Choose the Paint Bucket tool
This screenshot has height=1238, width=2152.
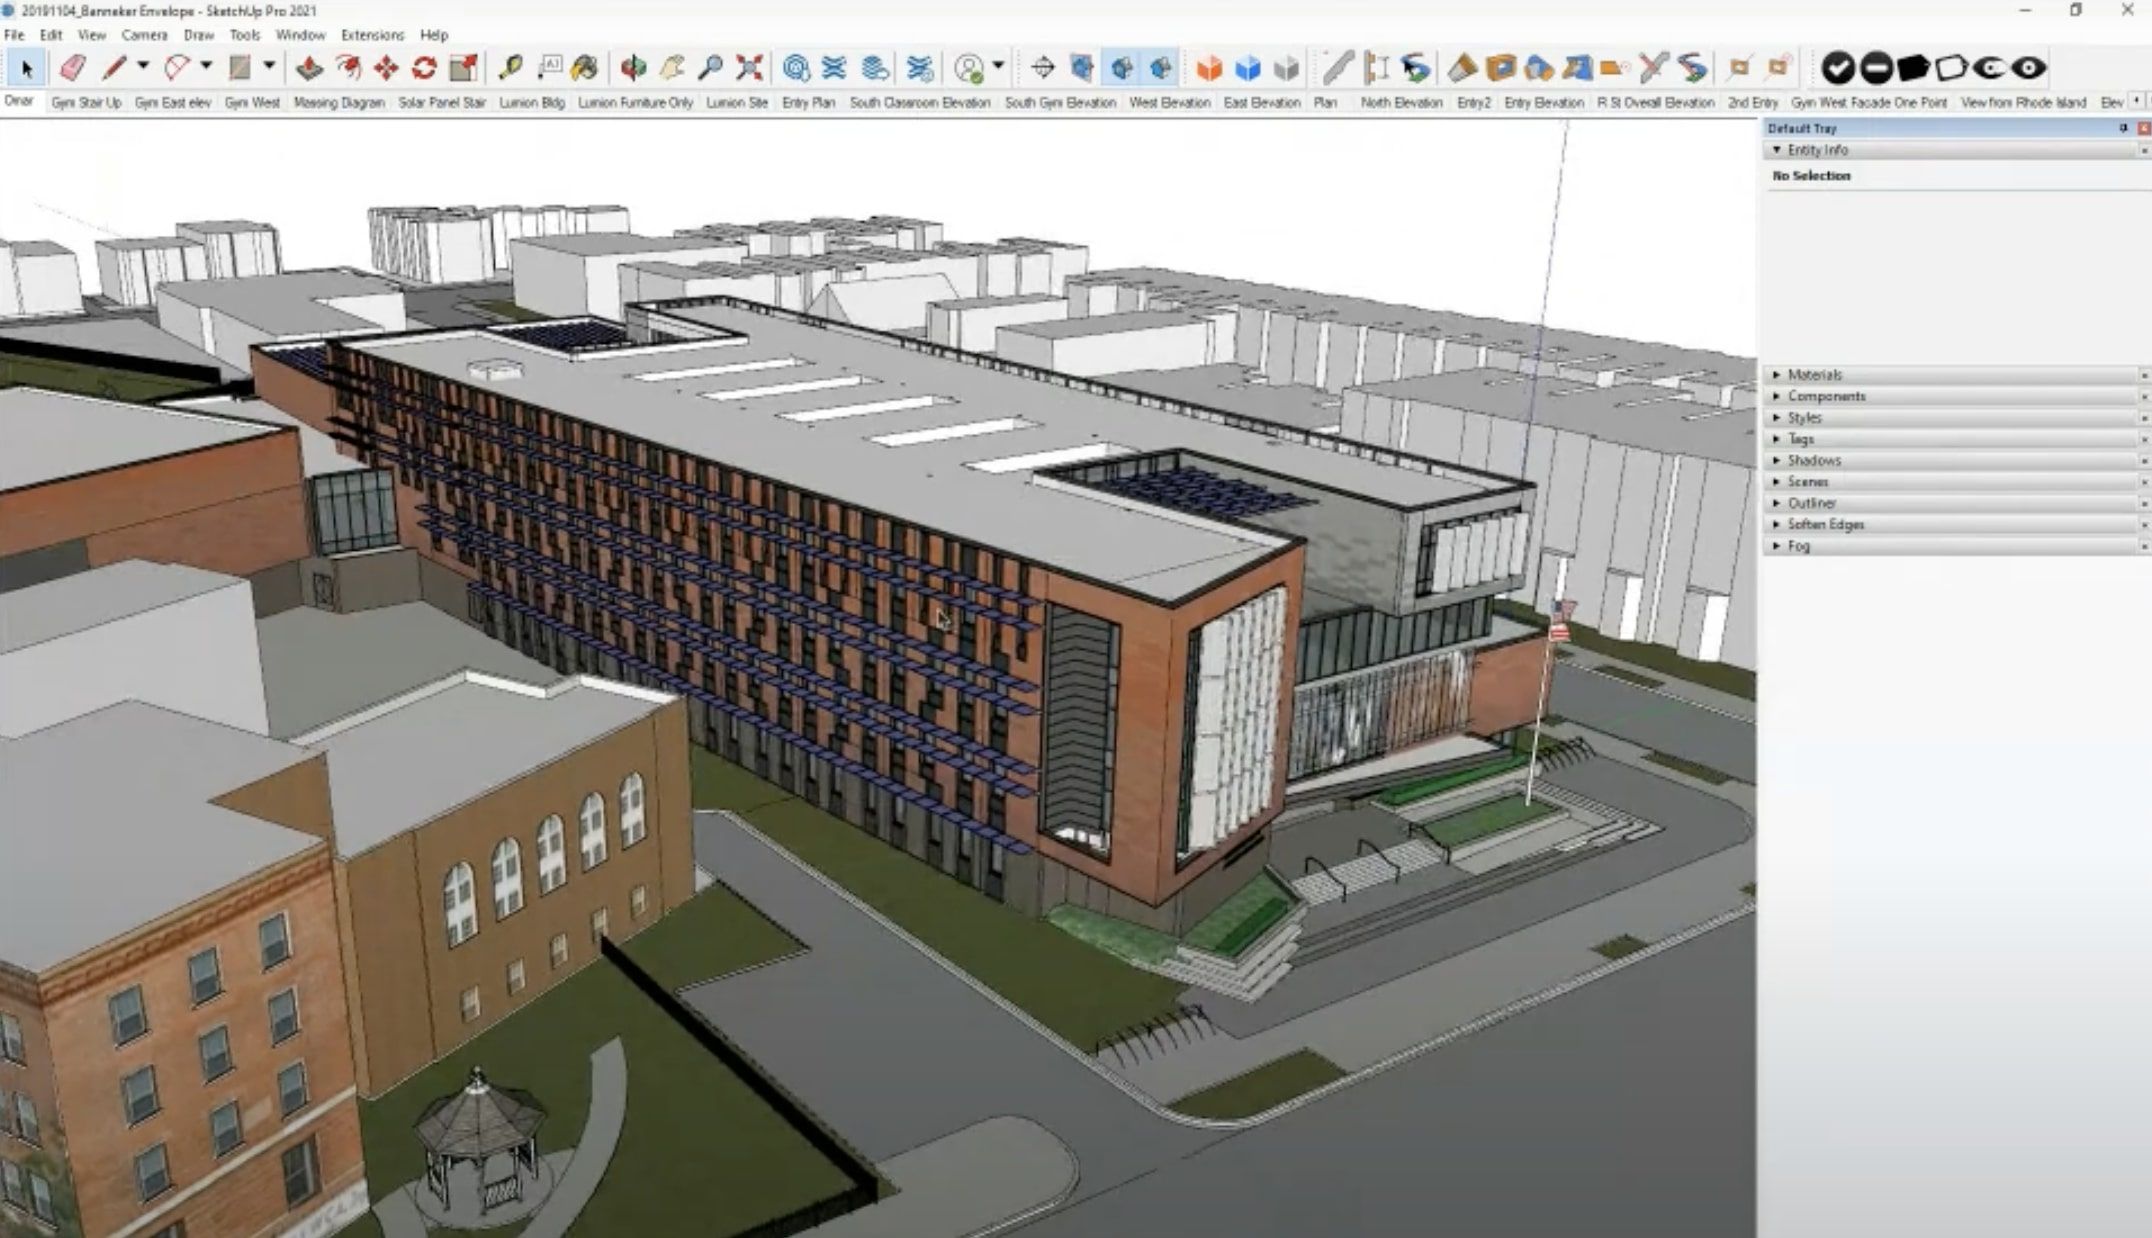[586, 68]
